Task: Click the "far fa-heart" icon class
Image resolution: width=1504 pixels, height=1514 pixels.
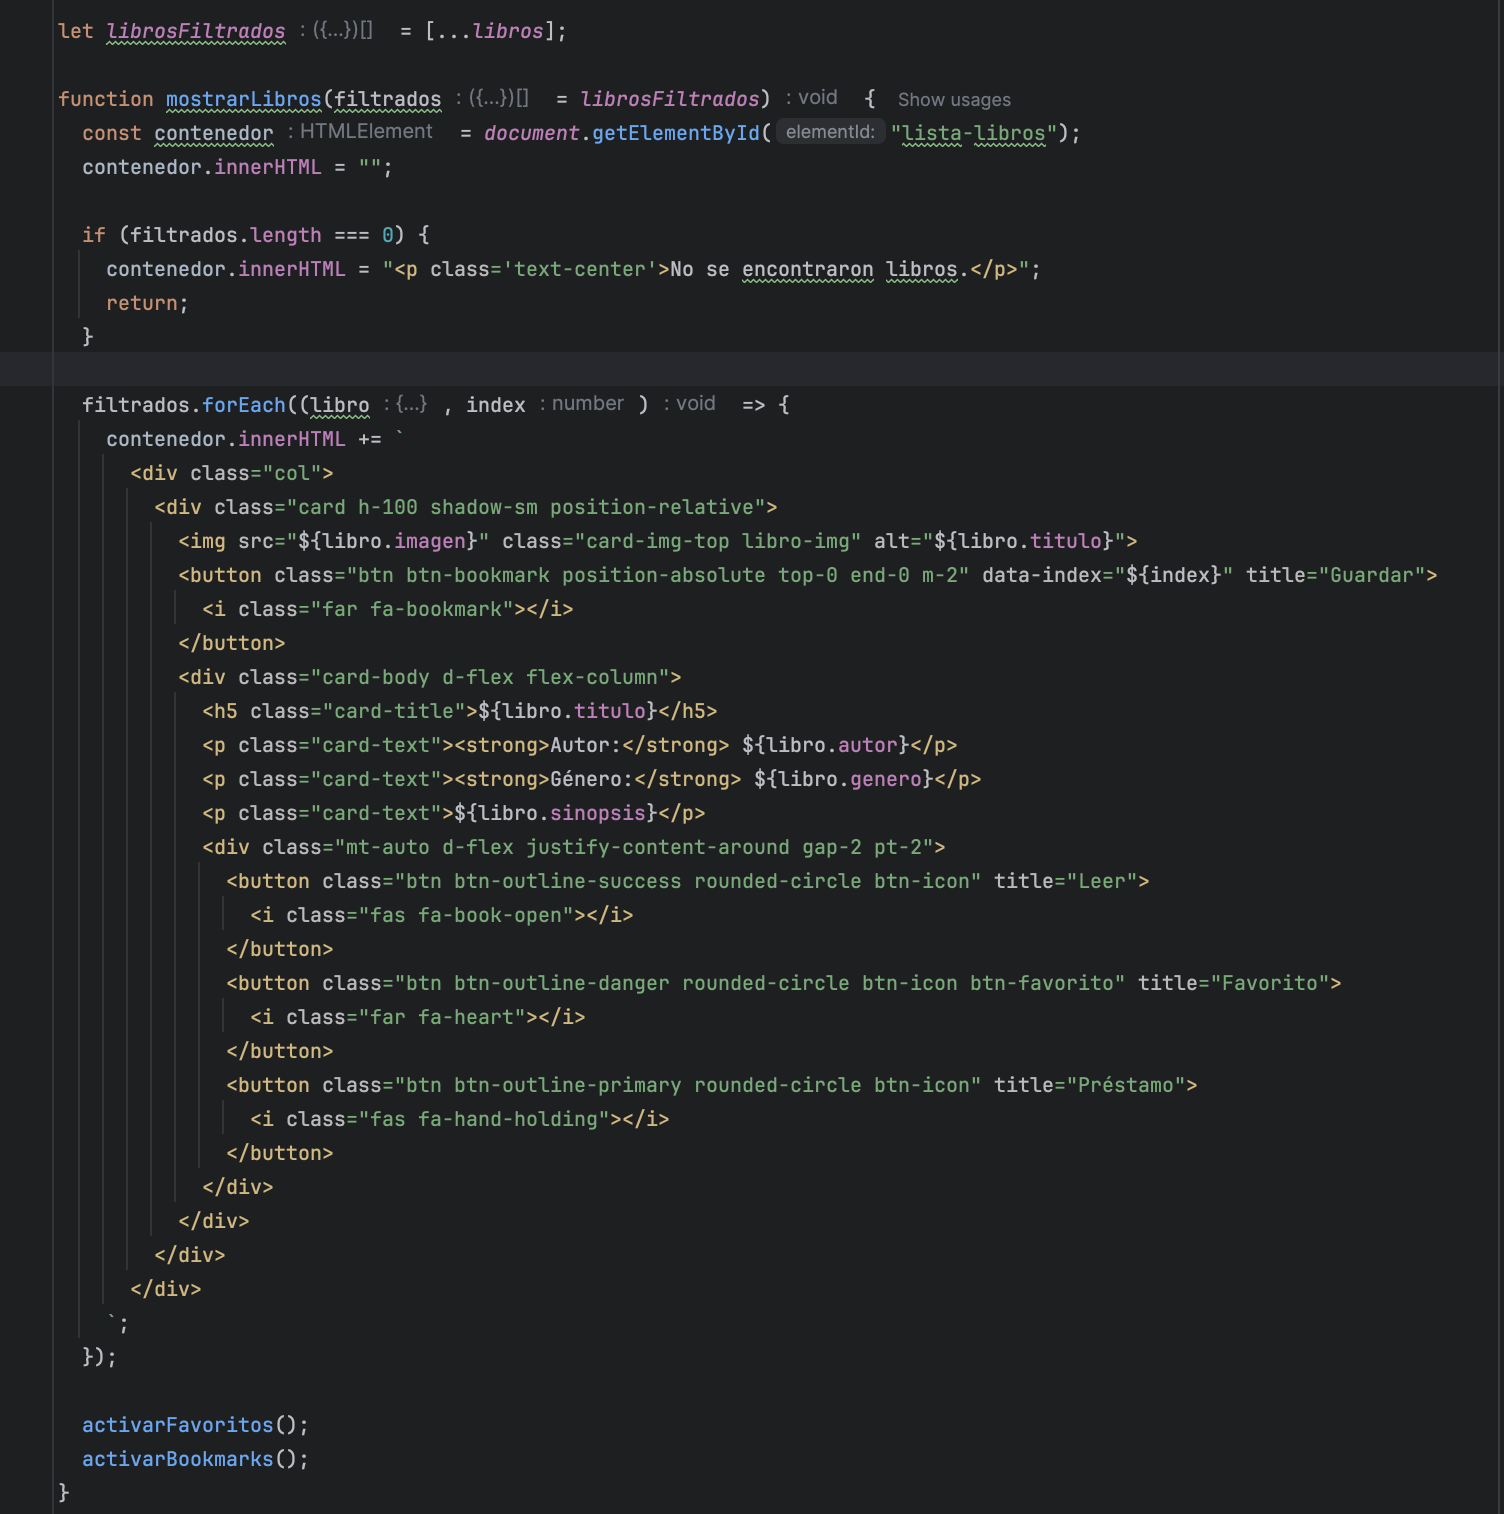Action: tap(442, 1017)
